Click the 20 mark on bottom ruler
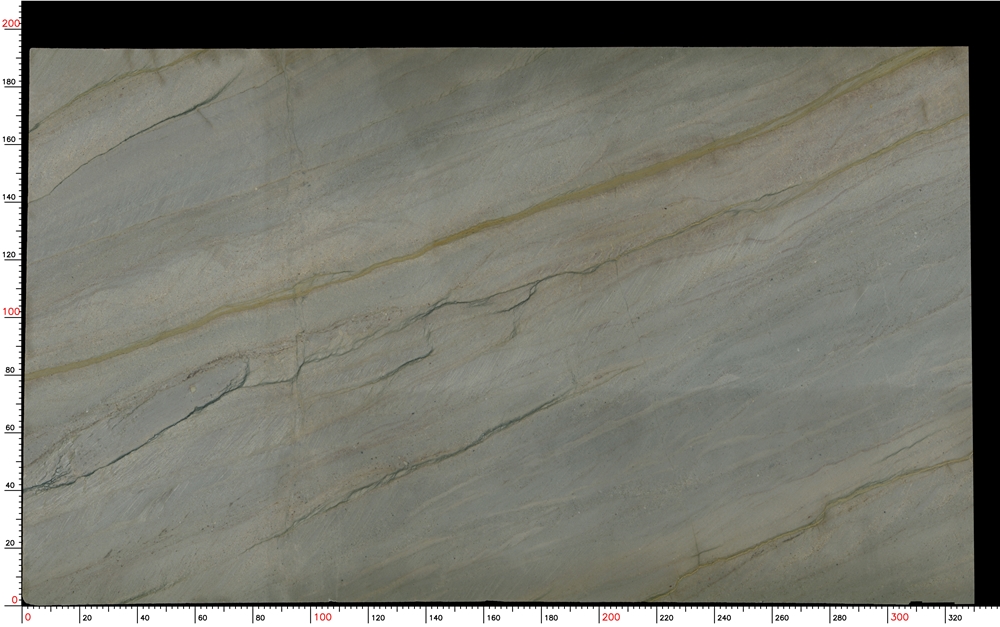This screenshot has height=627, width=1000. (89, 618)
